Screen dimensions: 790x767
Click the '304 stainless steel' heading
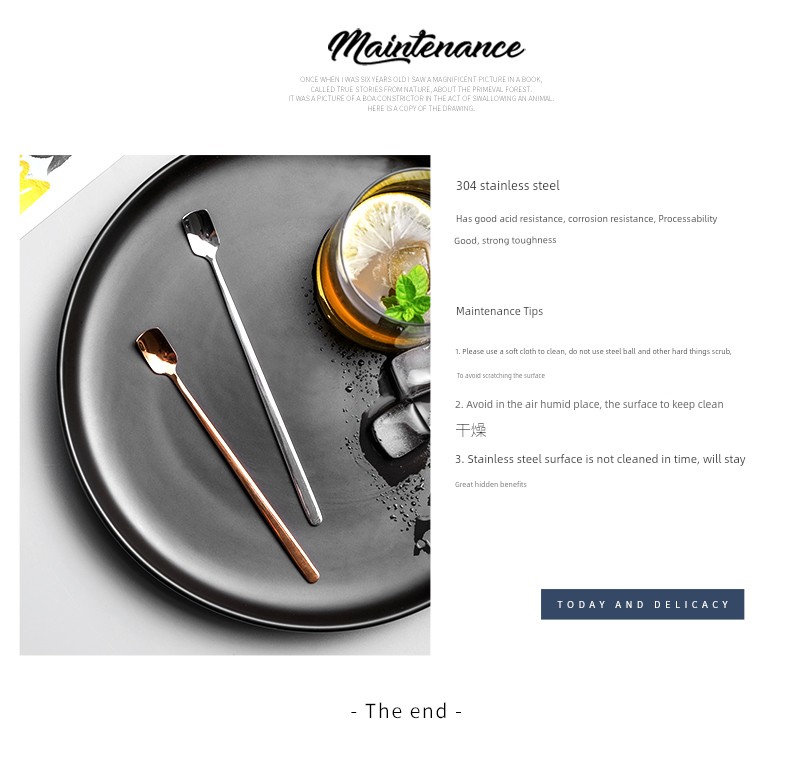tap(507, 185)
